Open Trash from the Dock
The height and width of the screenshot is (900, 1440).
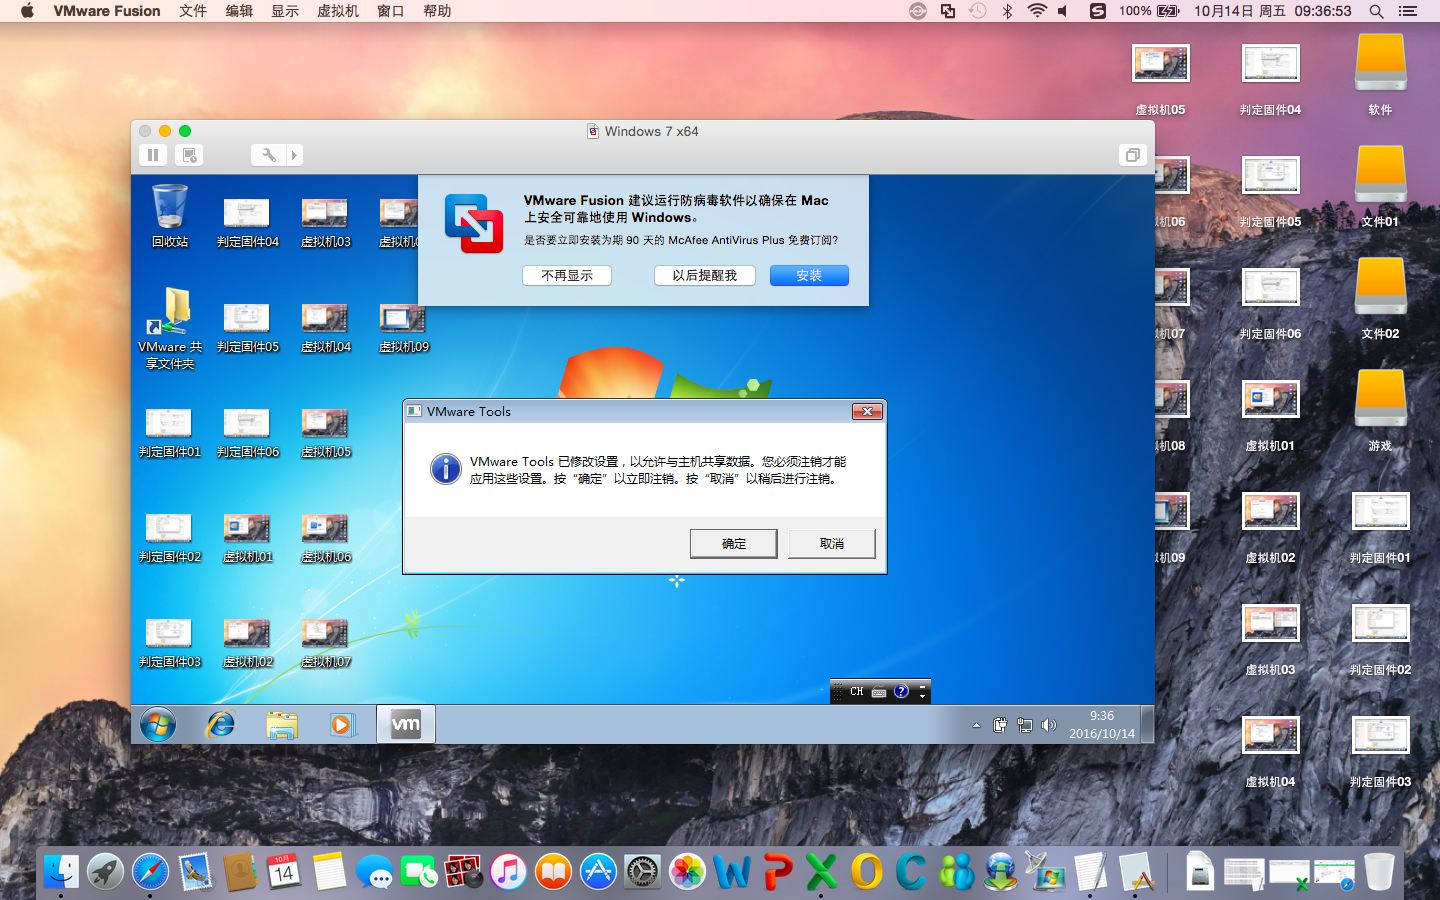1379,872
